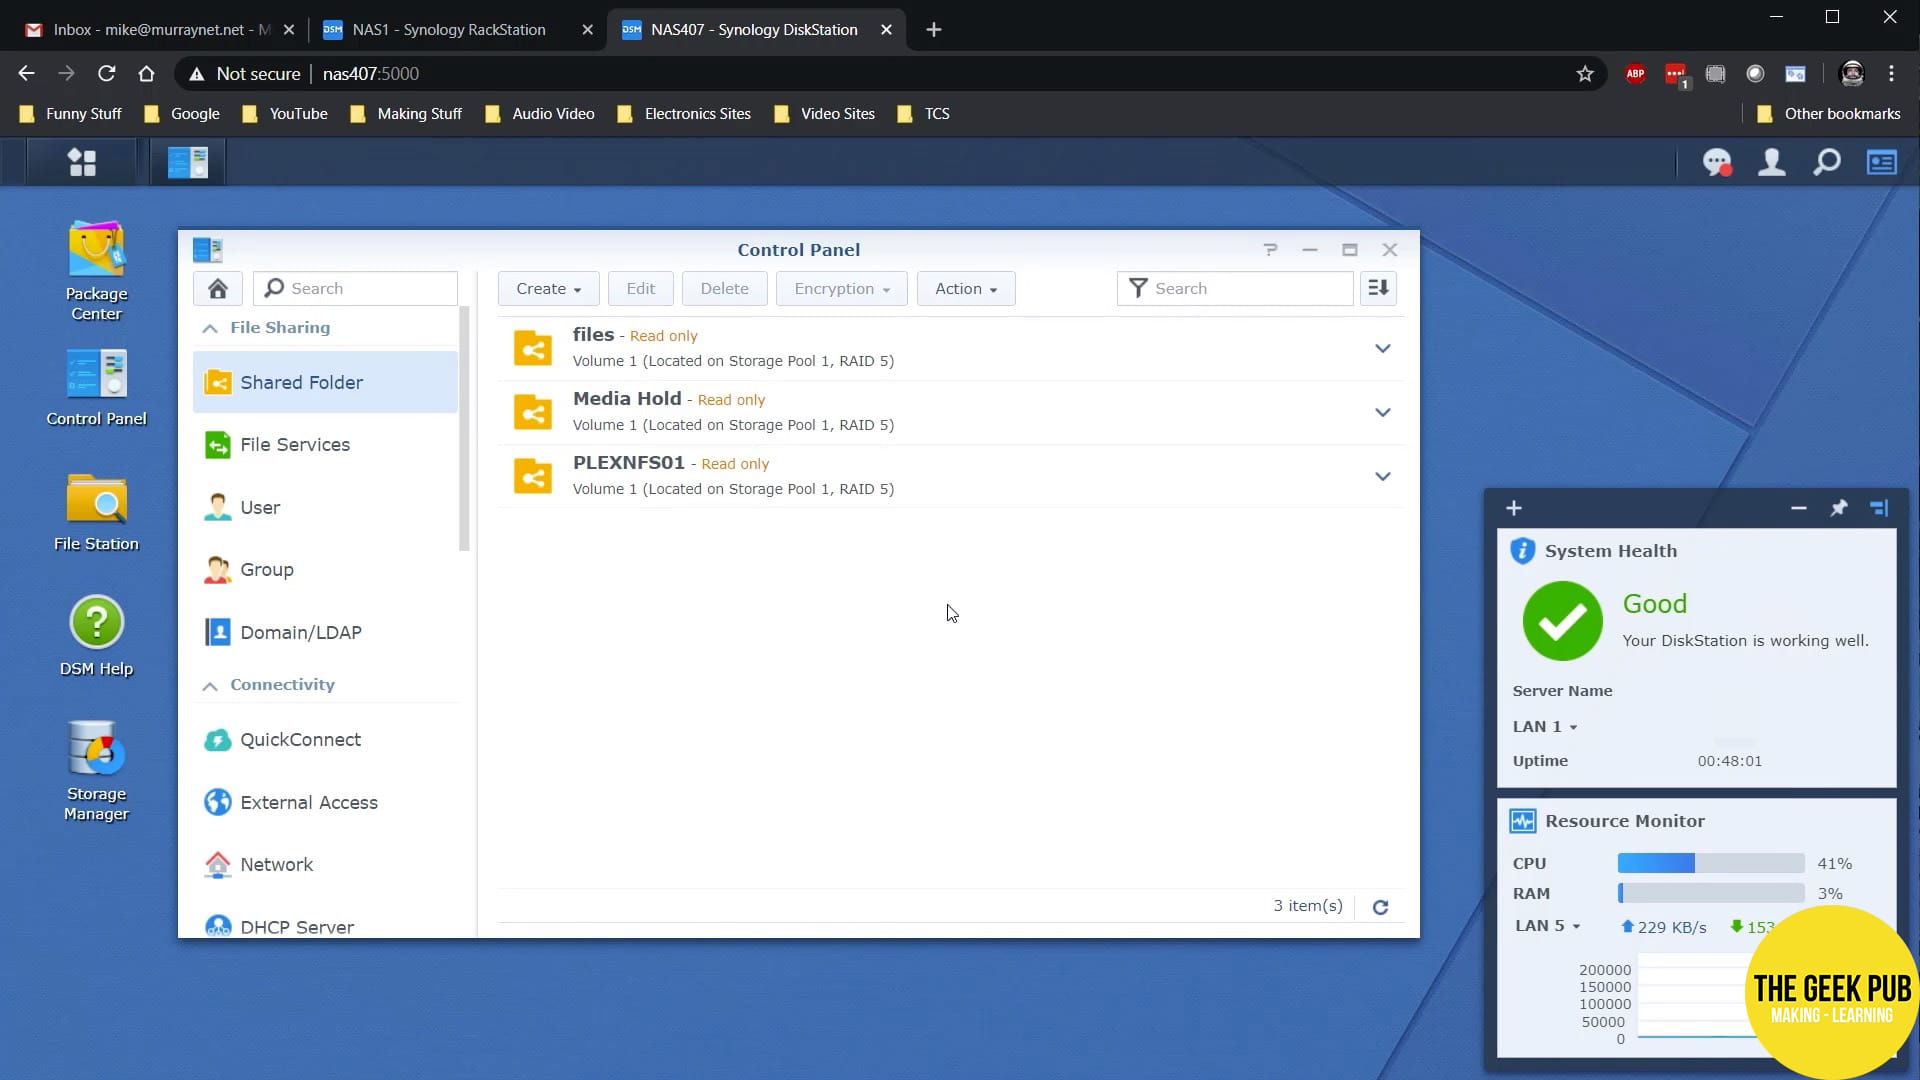Click the Media Hold folder icon
The width and height of the screenshot is (1920, 1080).
tap(533, 412)
